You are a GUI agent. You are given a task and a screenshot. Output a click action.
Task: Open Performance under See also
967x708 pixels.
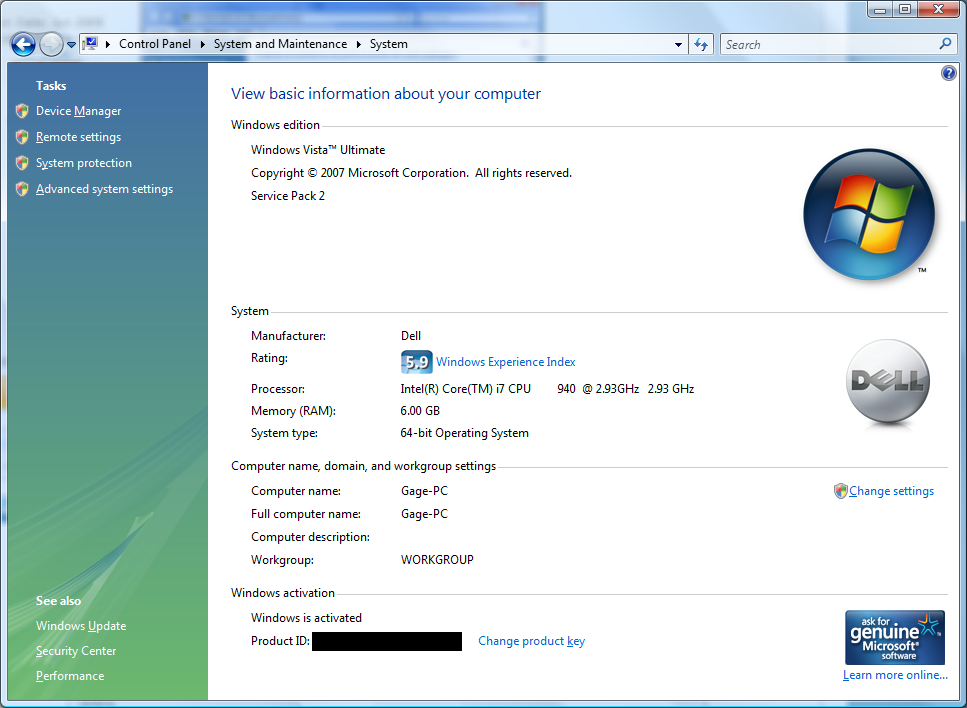tap(70, 676)
